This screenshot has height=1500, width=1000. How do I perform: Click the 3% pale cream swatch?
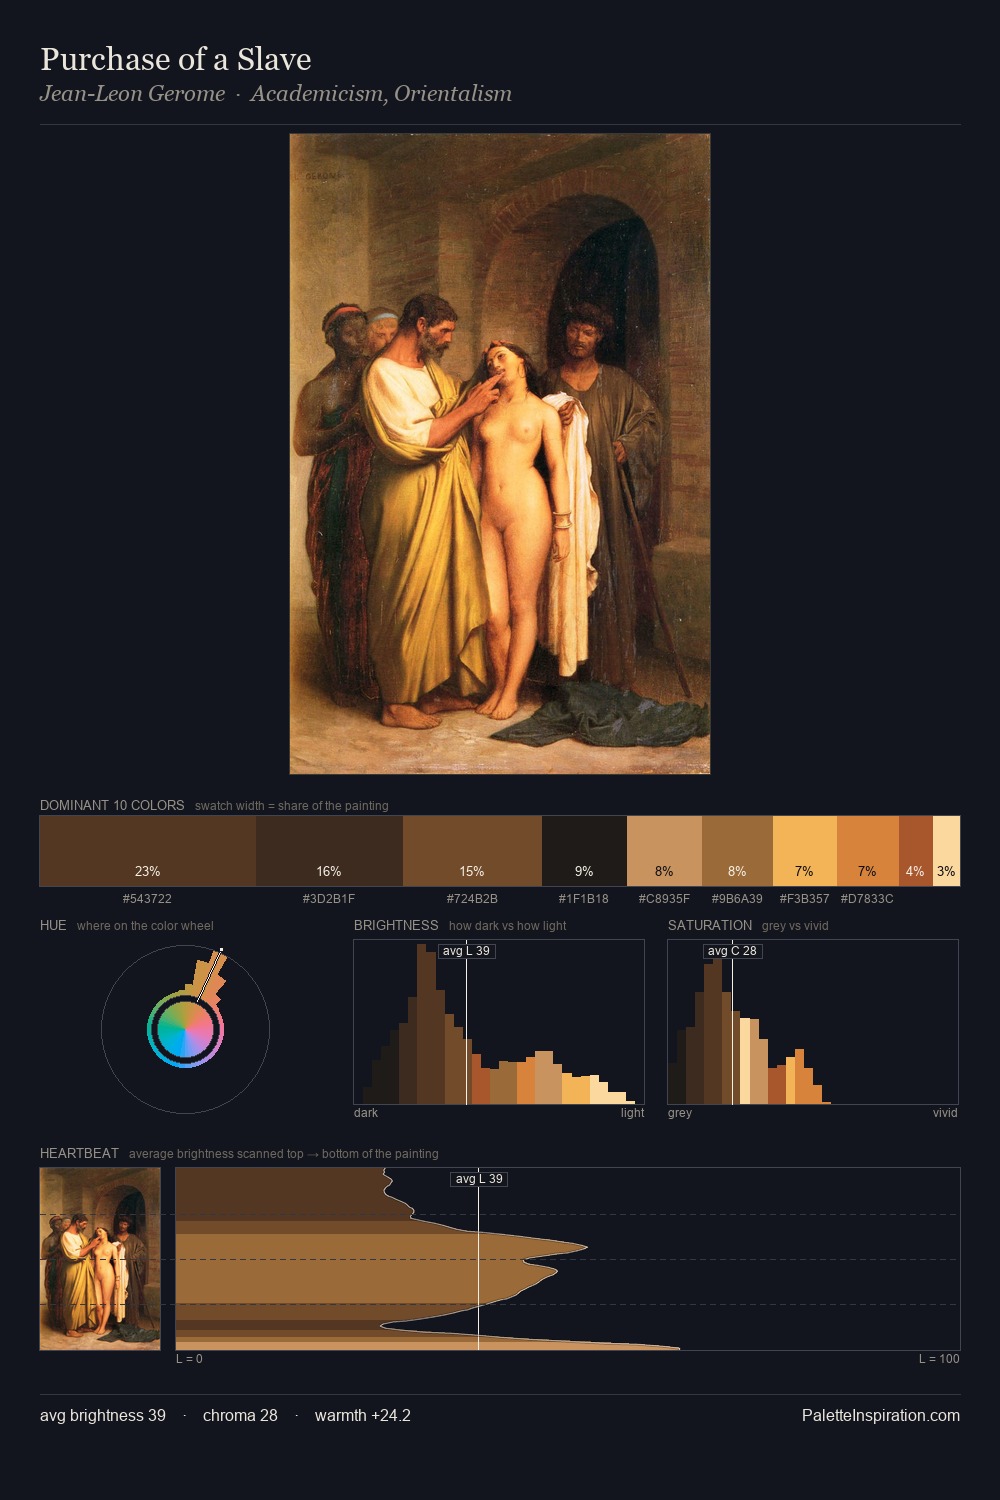pos(946,851)
